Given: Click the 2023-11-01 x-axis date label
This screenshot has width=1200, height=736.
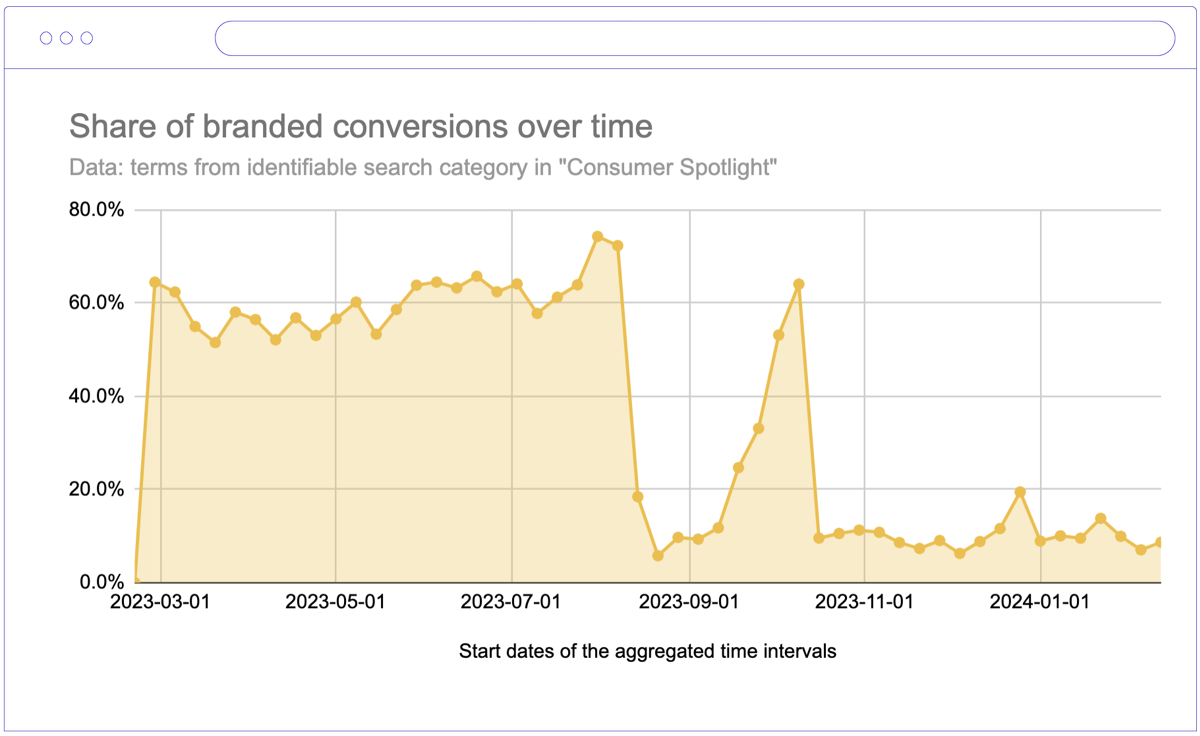Looking at the screenshot, I should click(864, 602).
